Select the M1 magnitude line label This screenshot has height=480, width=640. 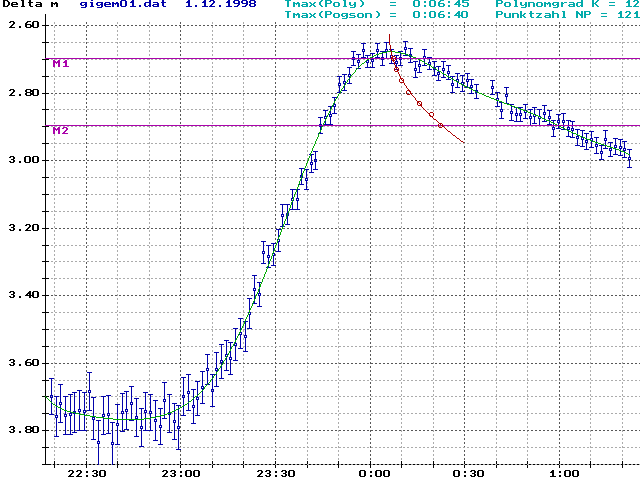tap(61, 63)
